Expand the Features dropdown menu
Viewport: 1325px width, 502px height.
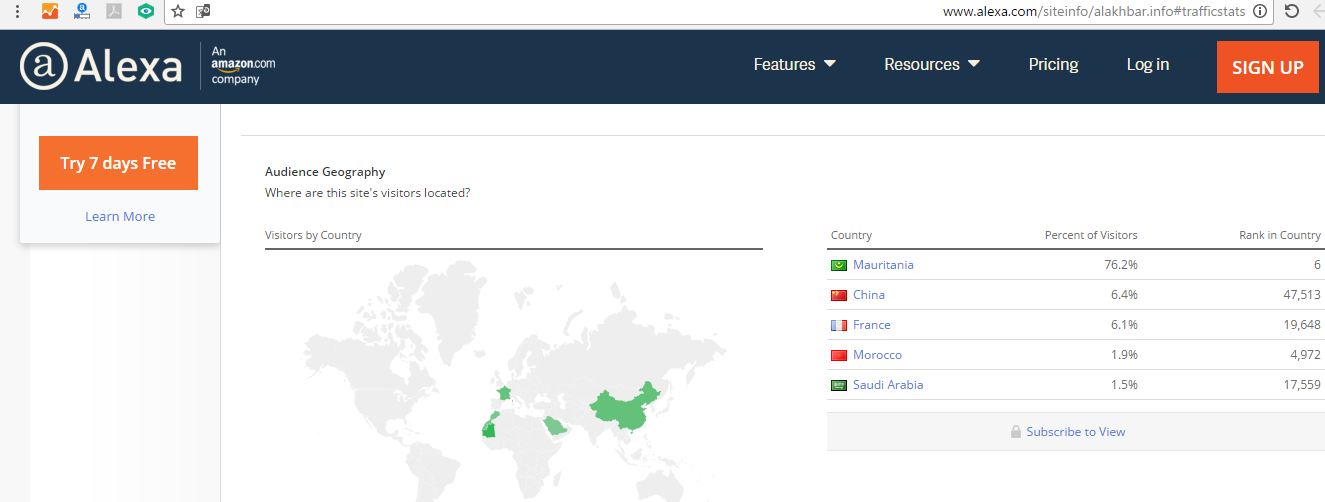[794, 65]
